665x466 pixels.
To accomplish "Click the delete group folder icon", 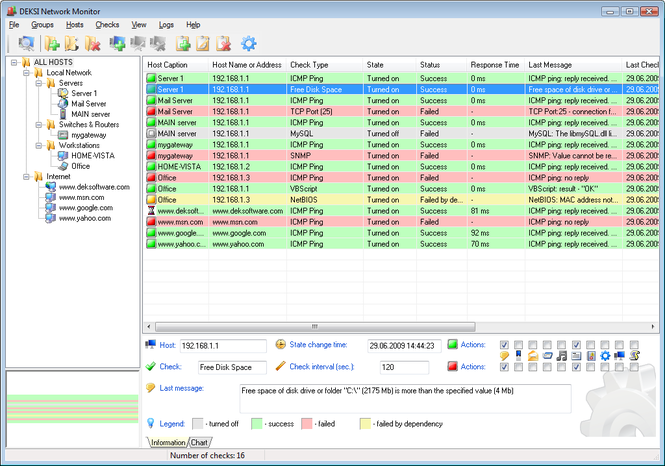I will [92, 43].
